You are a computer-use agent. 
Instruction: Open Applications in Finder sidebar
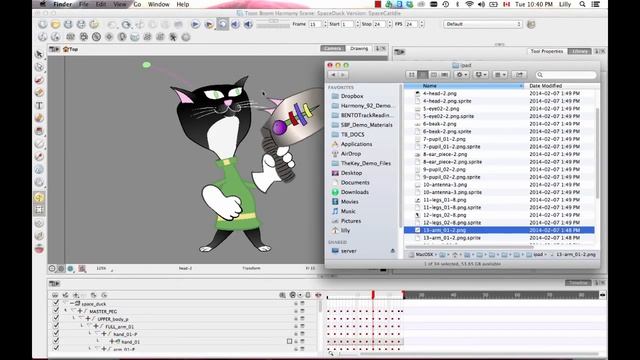point(356,144)
